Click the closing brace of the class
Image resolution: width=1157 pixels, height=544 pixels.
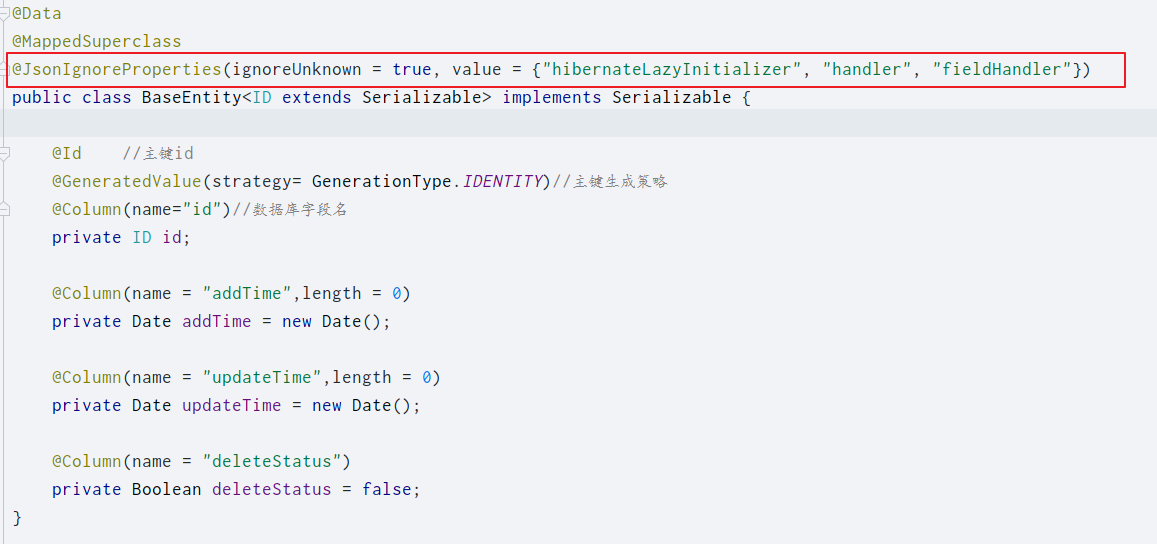17,517
